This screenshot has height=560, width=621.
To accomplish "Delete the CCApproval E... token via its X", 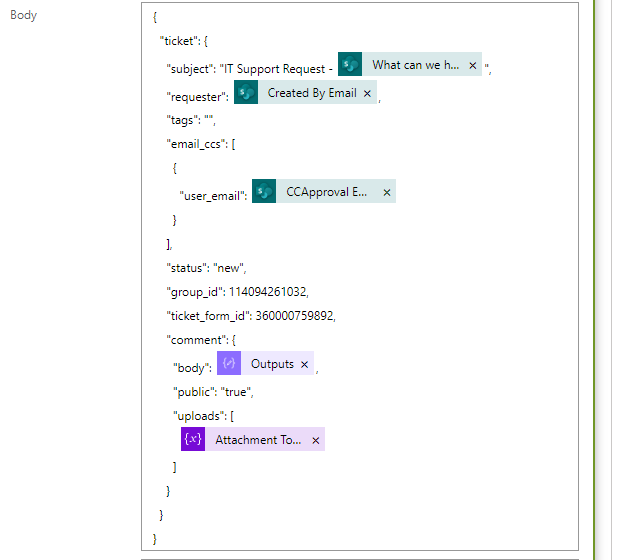I will 387,191.
